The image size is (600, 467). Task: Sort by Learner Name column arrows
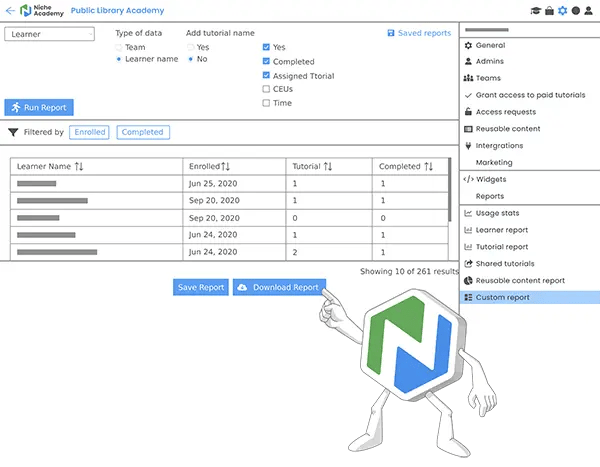81,166
